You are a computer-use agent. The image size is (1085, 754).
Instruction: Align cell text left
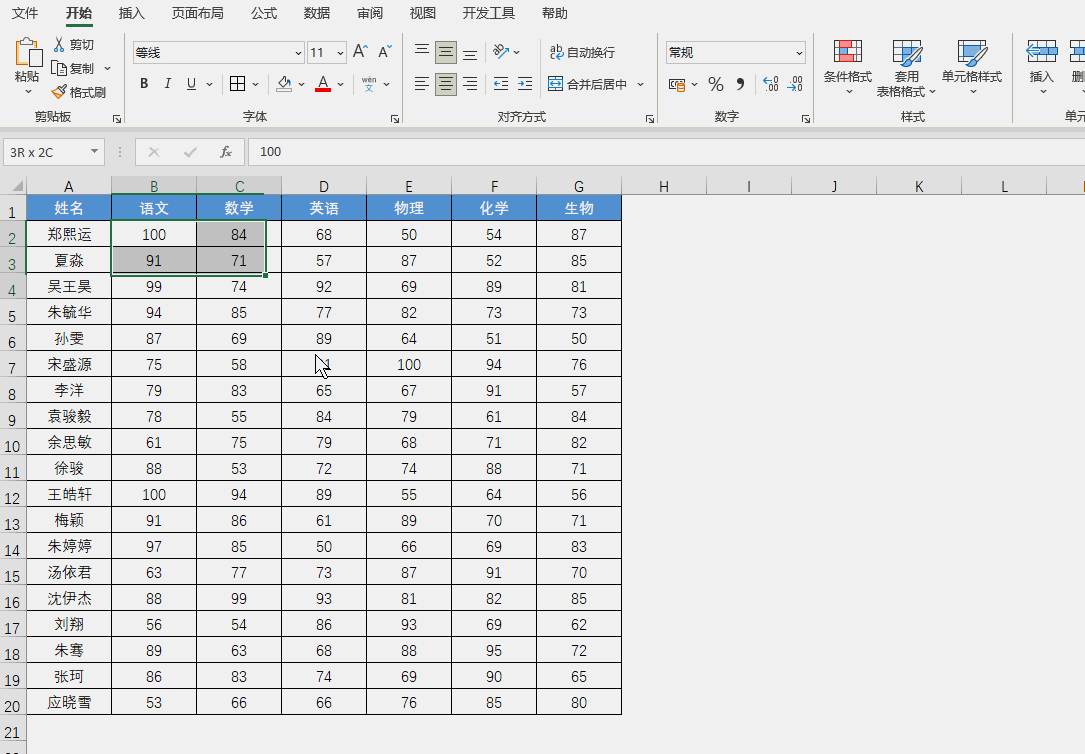point(421,84)
